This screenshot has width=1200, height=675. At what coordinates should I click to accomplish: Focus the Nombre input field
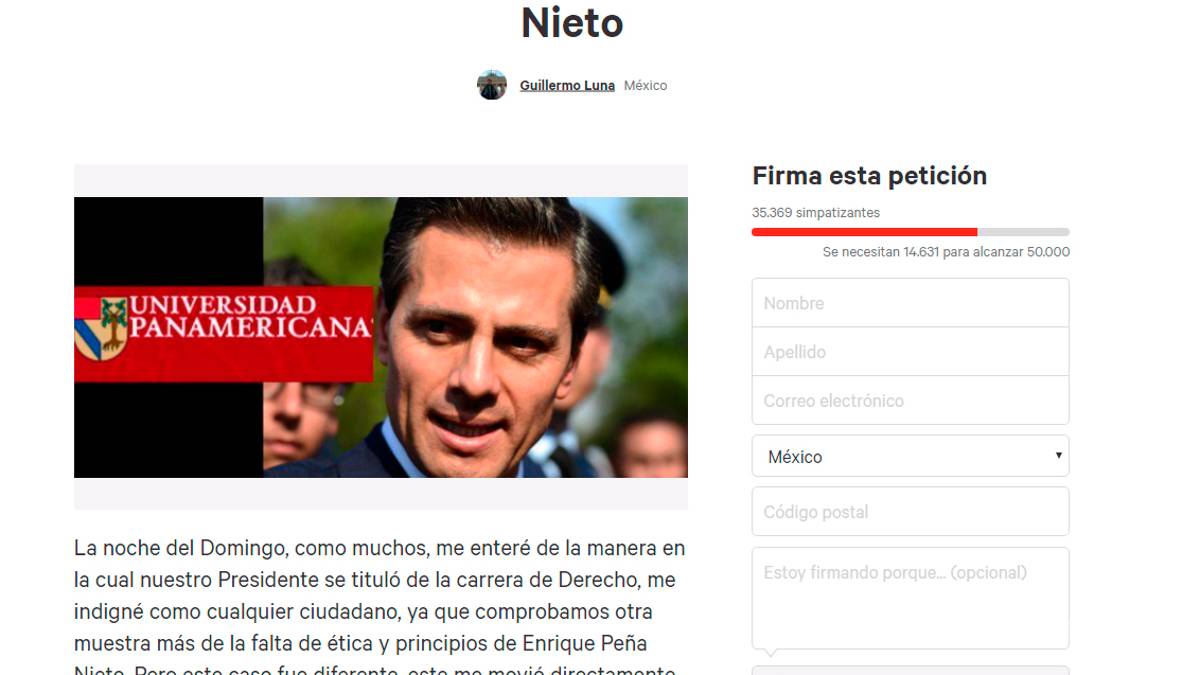coord(910,303)
